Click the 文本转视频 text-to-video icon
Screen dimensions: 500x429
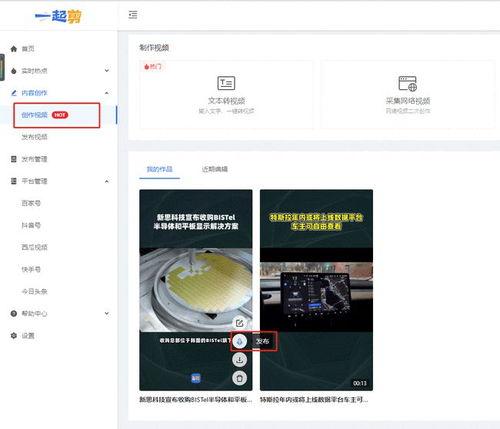pos(226,83)
